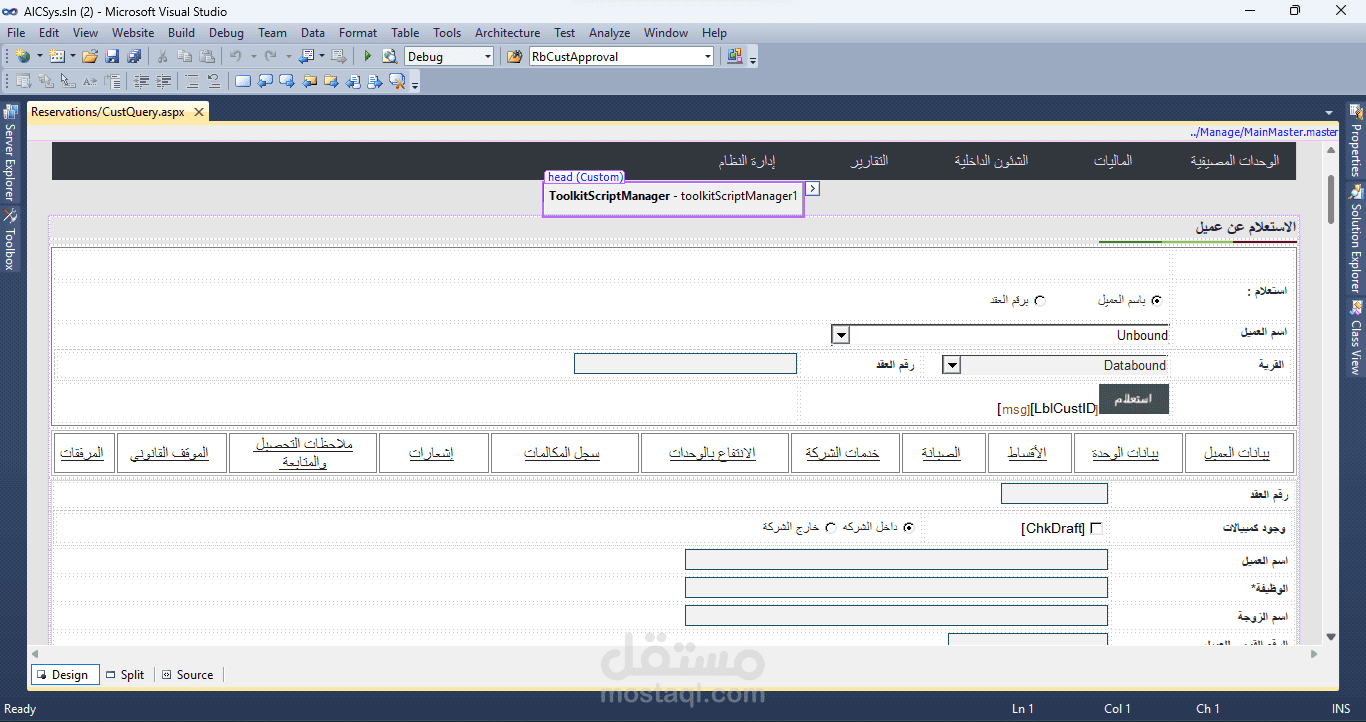
Task: Click the Redo arrow icon
Action: [x=271, y=56]
